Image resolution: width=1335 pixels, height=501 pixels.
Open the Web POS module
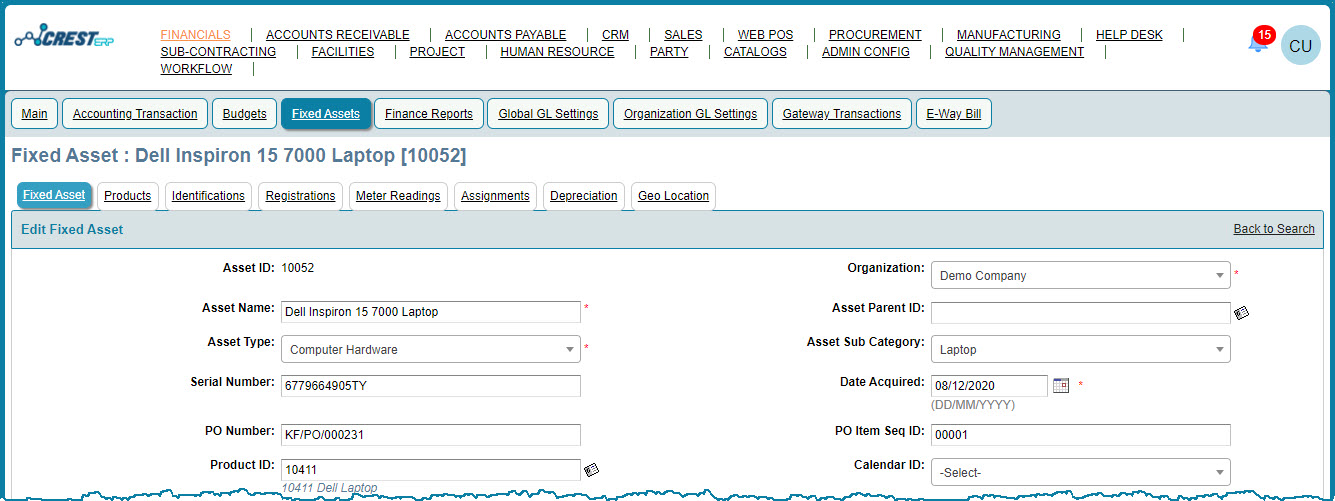[x=765, y=34]
